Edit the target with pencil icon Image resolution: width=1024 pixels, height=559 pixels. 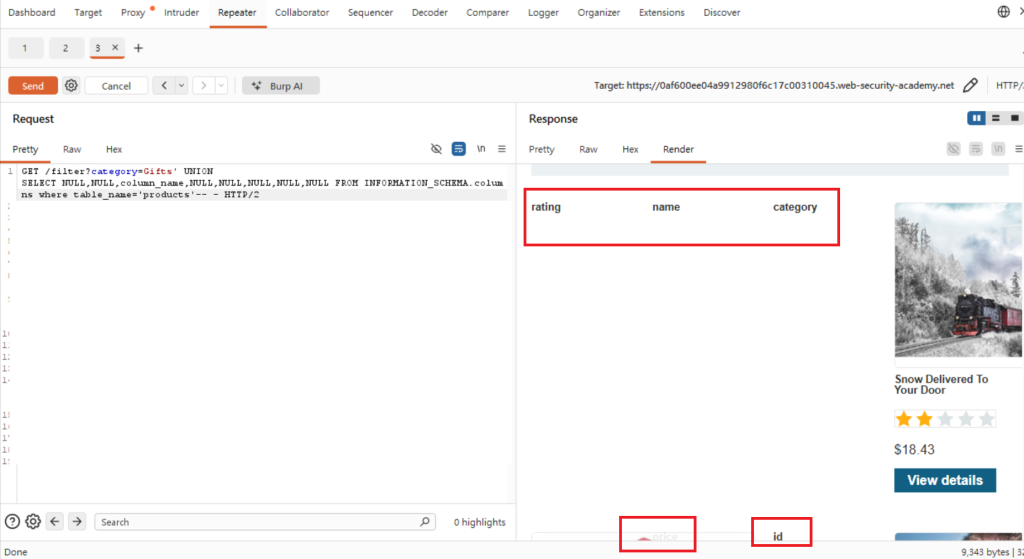pos(970,85)
